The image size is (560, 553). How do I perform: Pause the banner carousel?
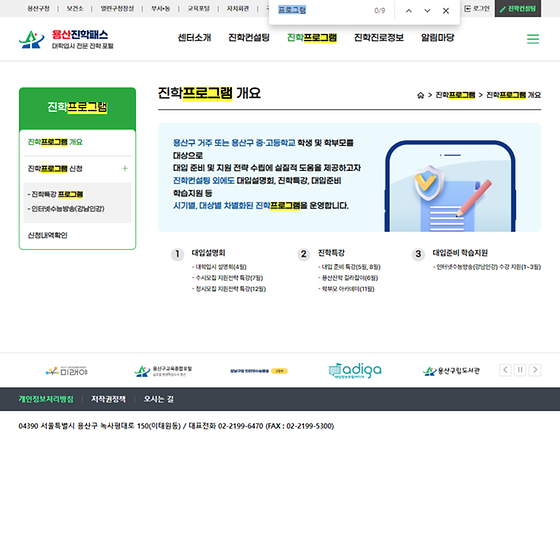(x=520, y=370)
